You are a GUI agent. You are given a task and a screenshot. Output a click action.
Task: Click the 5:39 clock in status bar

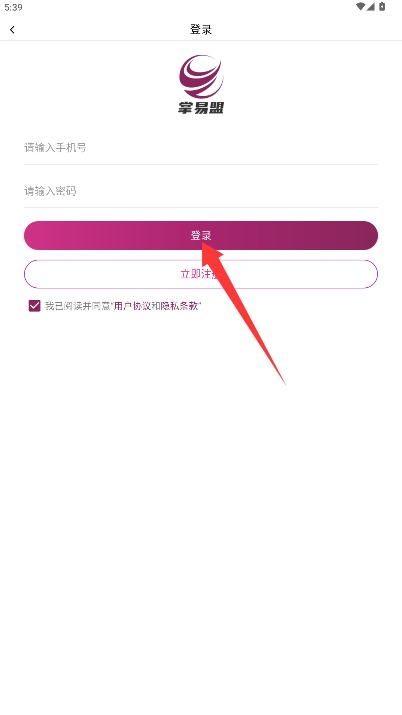(x=13, y=7)
